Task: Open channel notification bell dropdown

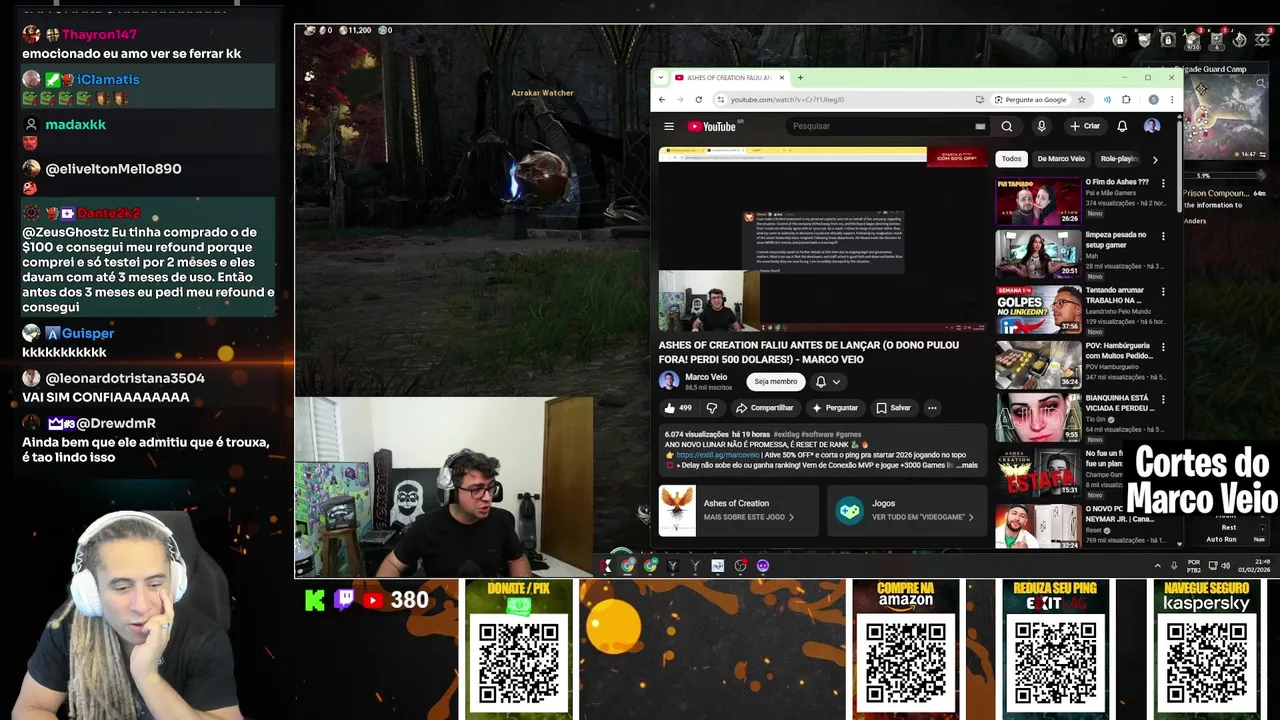Action: tap(828, 381)
